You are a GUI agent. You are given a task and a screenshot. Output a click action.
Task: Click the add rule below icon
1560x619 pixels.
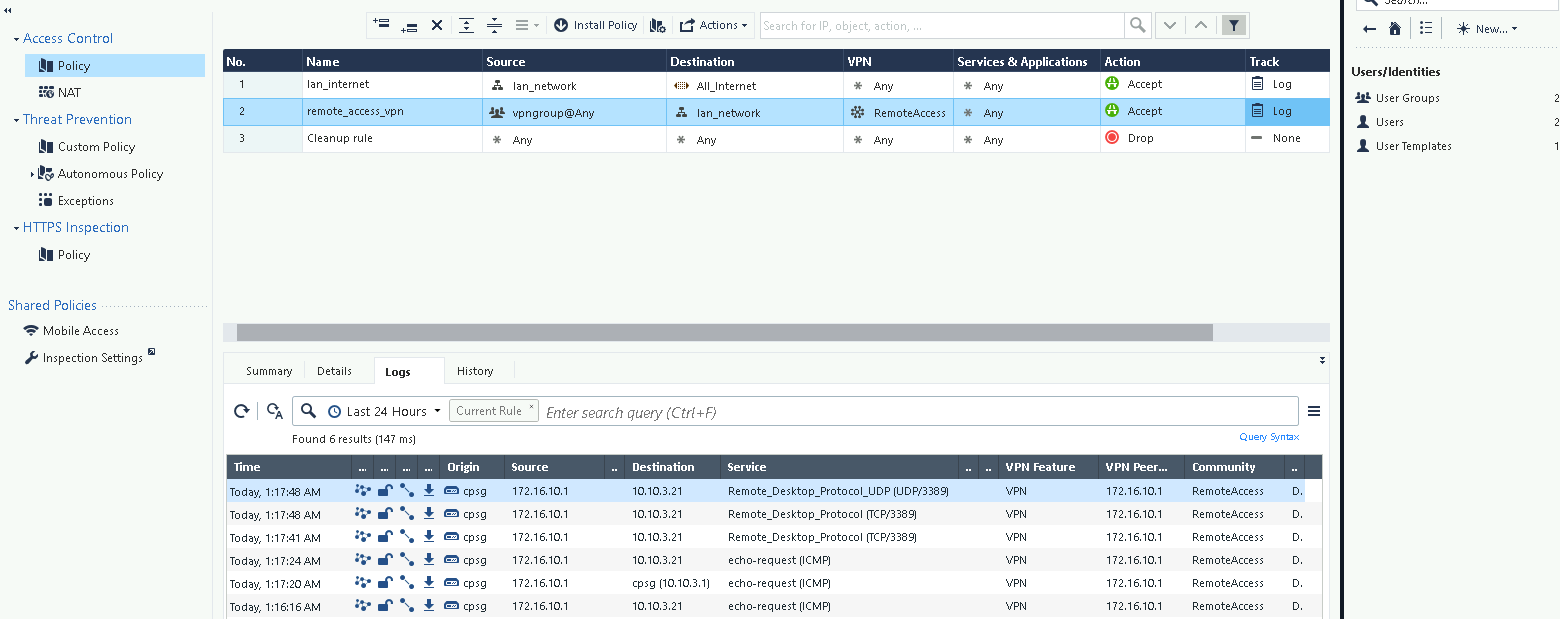[x=408, y=25]
